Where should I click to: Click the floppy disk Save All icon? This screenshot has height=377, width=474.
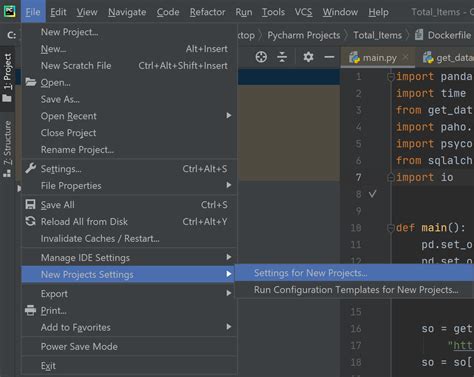30,204
